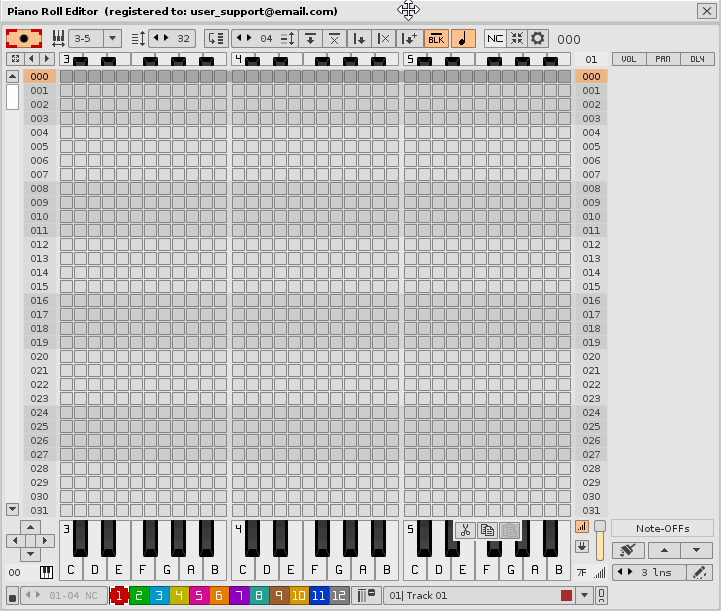
Task: Toggle the record button in the toolbar
Action: pos(24,39)
